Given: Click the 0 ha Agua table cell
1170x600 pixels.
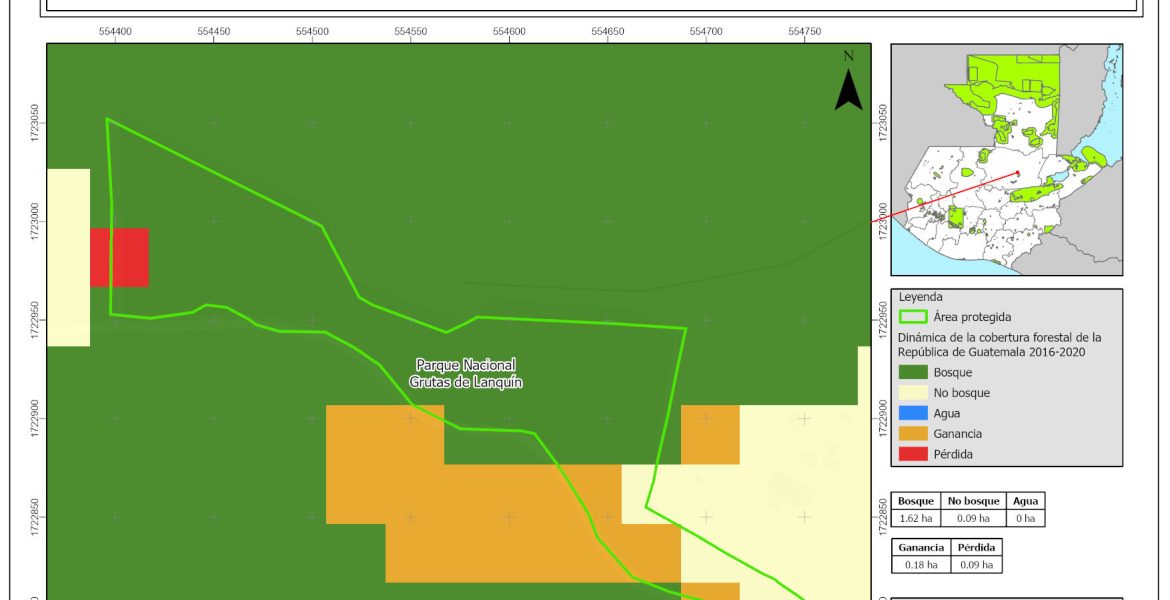Looking at the screenshot, I should 1025,518.
